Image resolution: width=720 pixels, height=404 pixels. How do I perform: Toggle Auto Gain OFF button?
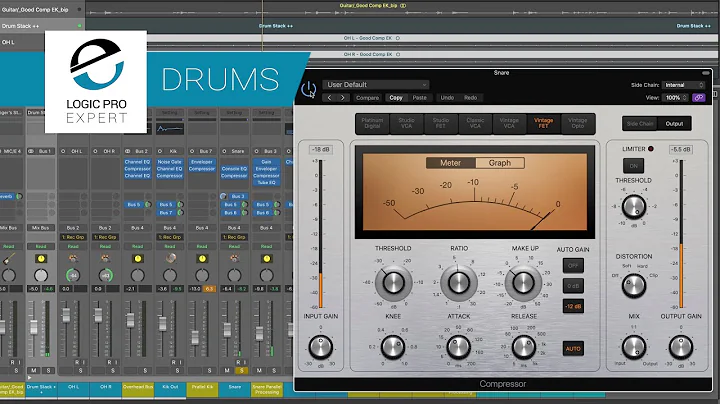[573, 265]
